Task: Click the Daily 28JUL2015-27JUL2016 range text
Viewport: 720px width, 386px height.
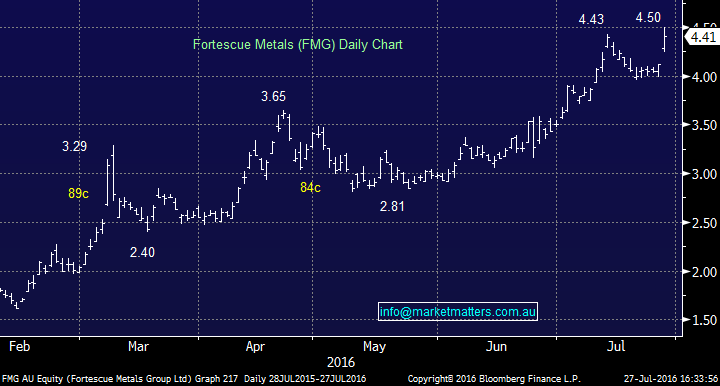Action: [x=305, y=379]
